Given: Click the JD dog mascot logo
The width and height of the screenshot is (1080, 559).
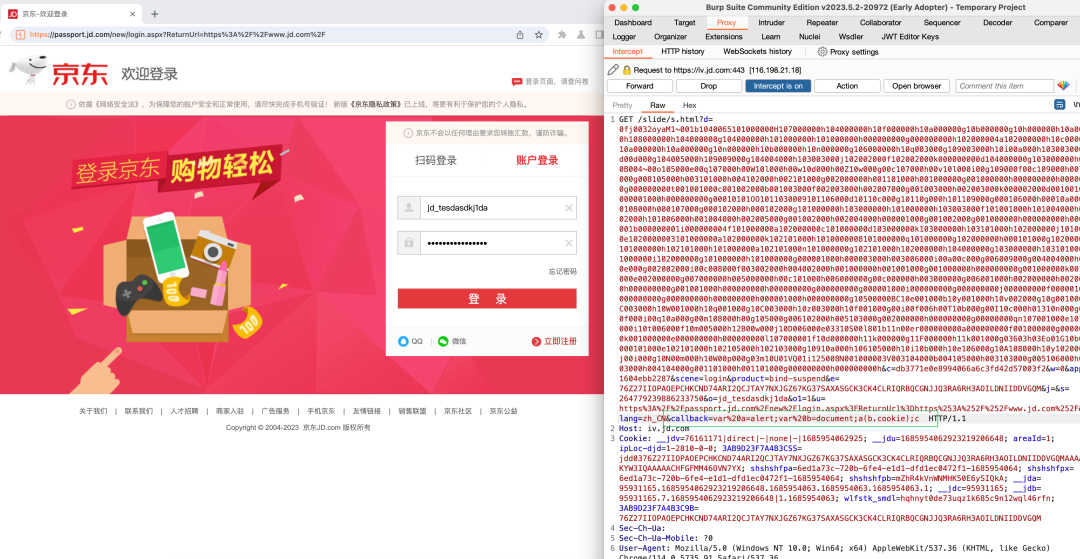Looking at the screenshot, I should coord(30,72).
